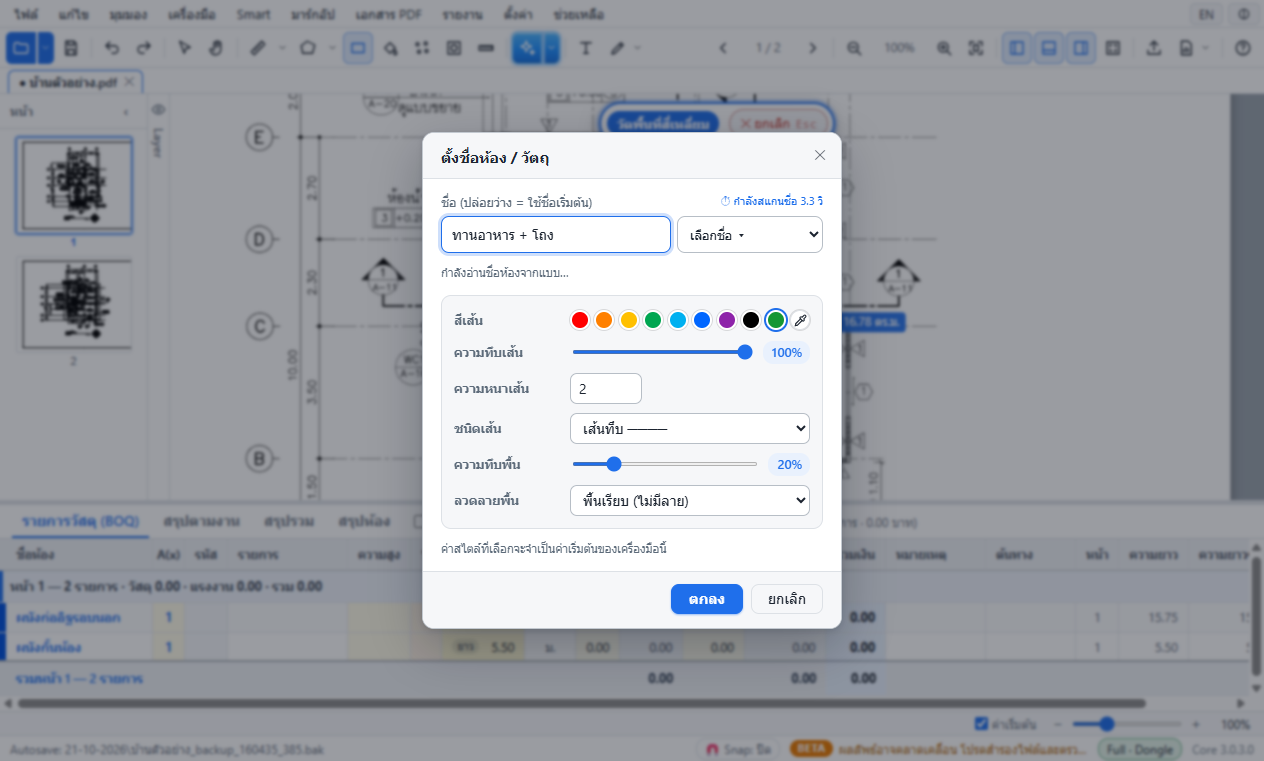Click the redo arrow icon
Image resolution: width=1264 pixels, height=761 pixels.
point(144,48)
